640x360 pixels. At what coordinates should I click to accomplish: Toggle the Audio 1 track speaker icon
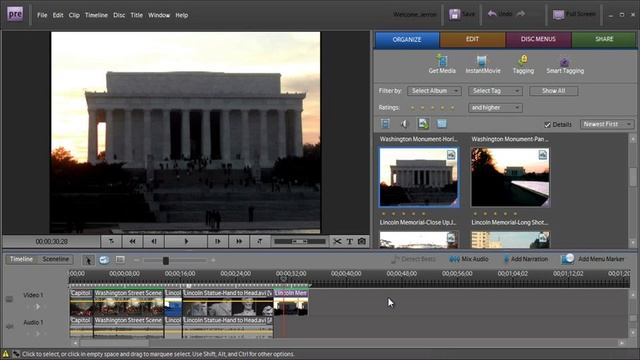pos(9,326)
